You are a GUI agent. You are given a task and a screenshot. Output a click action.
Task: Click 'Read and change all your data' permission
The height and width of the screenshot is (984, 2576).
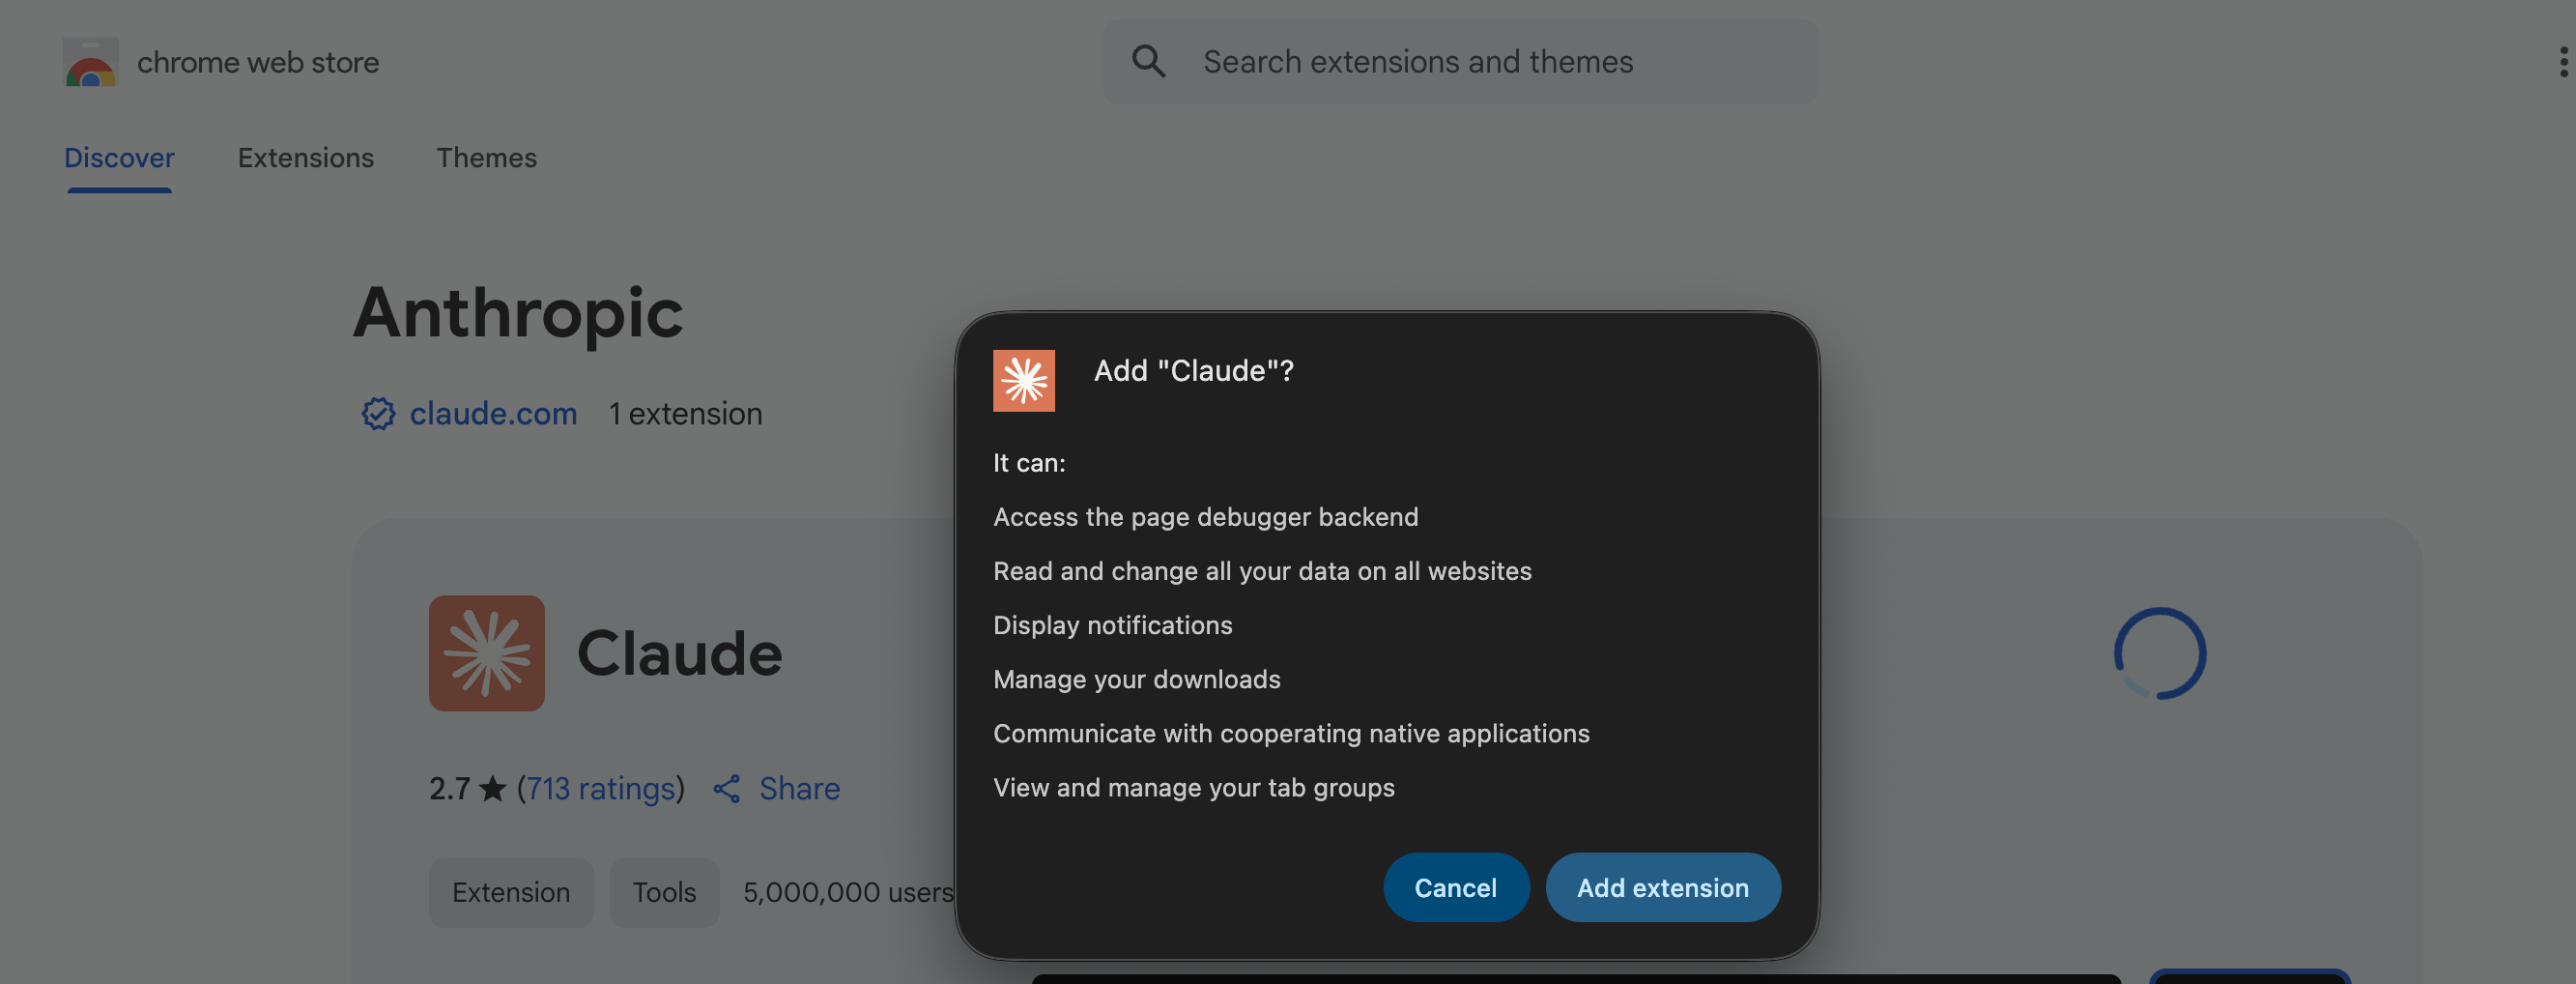(1262, 571)
